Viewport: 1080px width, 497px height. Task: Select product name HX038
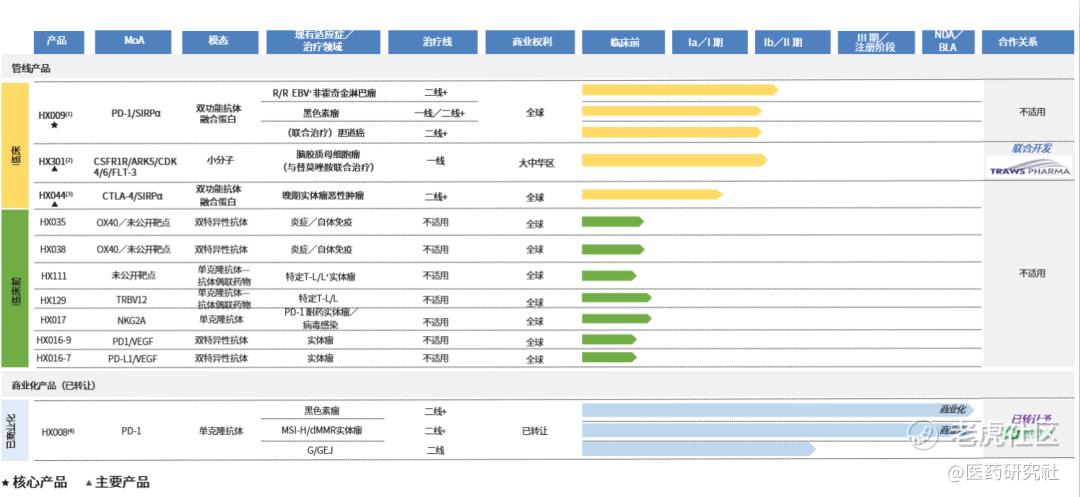pyautogui.click(x=52, y=249)
